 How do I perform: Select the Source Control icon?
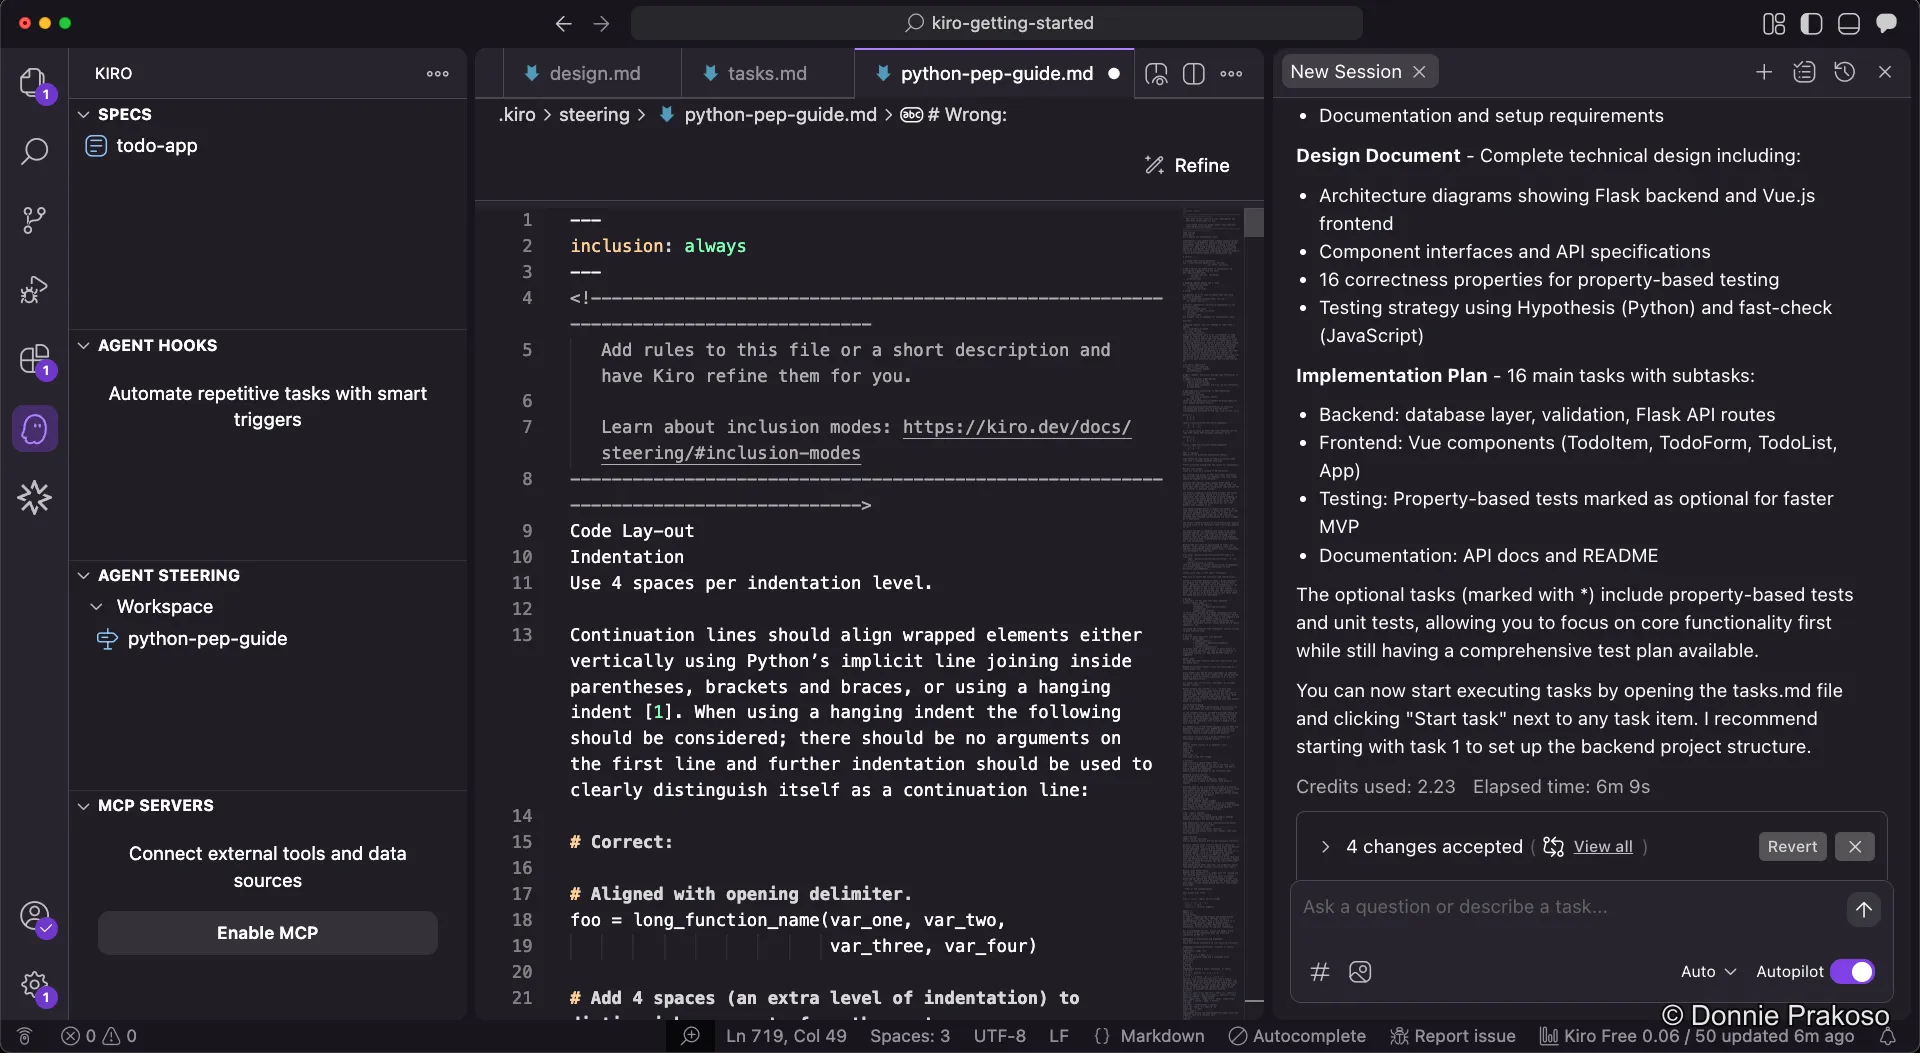[x=34, y=219]
